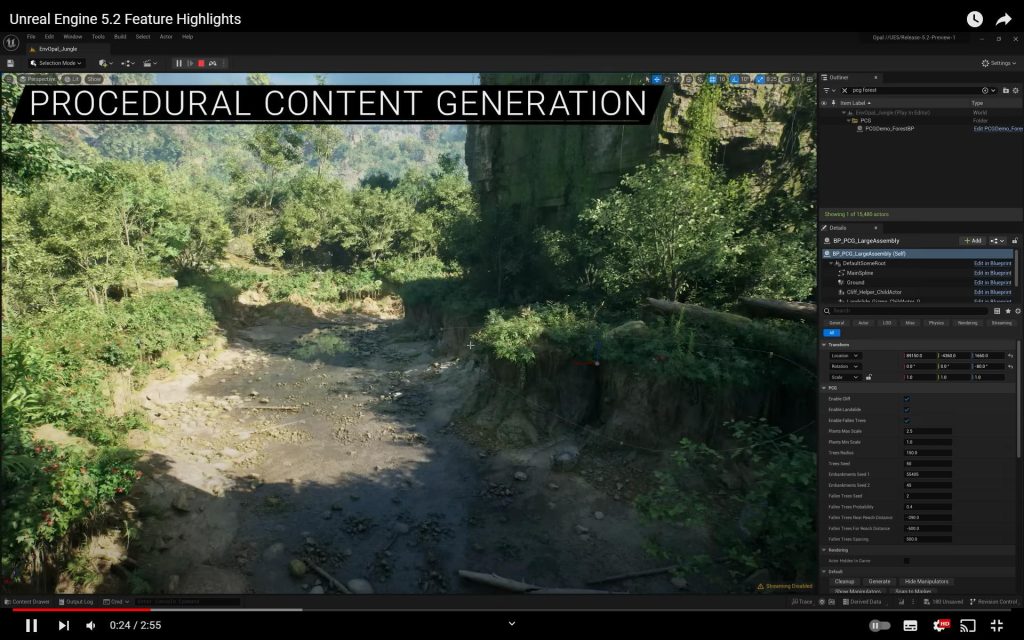Switch to the Physics tab in Details
Image resolution: width=1024 pixels, height=640 pixels.
935,323
